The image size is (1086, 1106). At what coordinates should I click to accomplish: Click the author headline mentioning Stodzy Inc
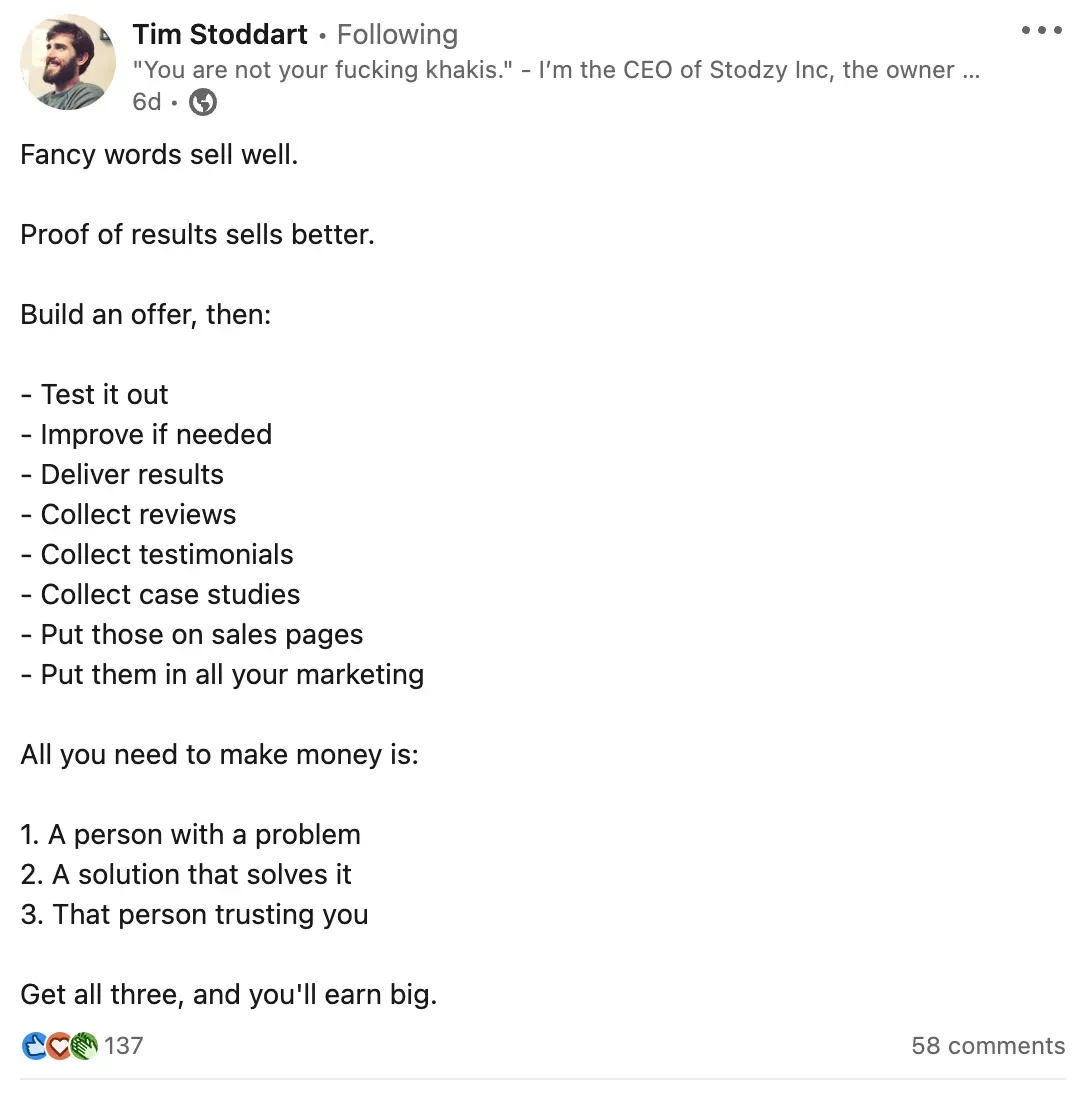coord(556,70)
